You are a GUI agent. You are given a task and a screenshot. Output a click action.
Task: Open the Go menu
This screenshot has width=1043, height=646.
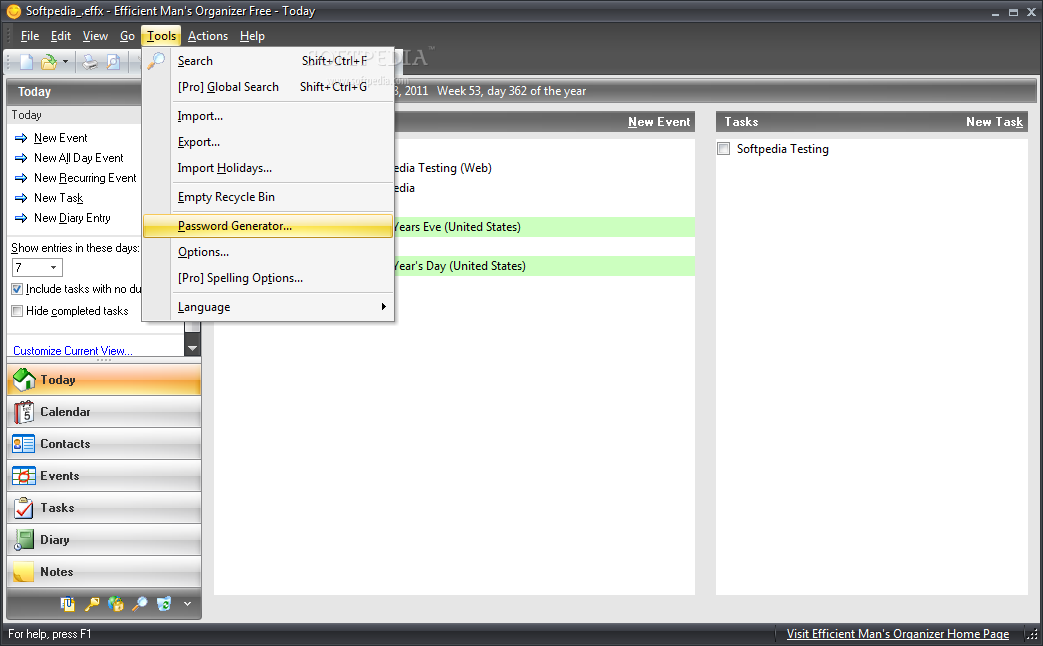(x=127, y=36)
